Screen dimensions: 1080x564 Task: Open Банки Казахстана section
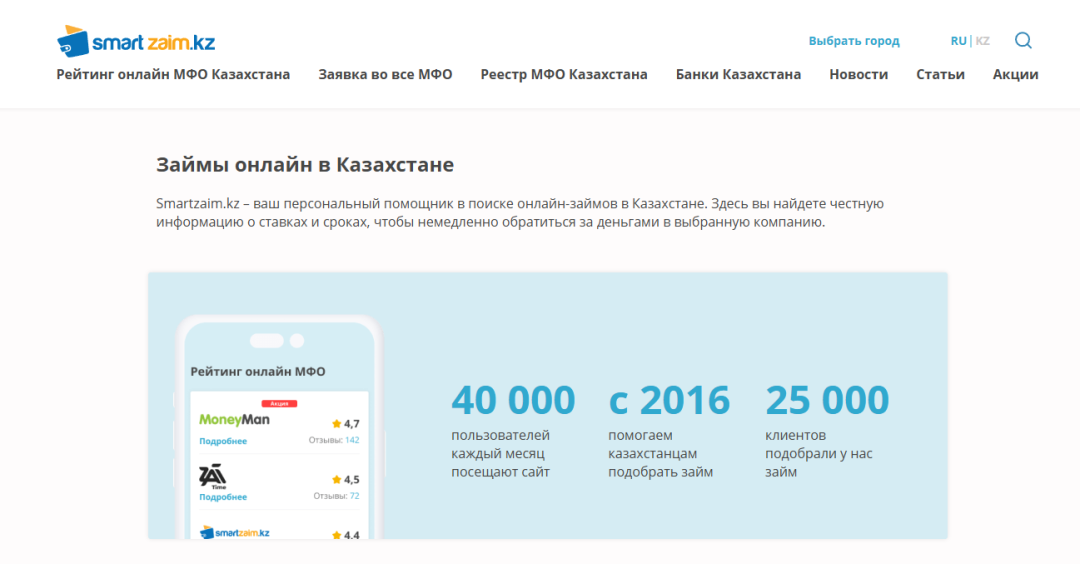pos(738,74)
